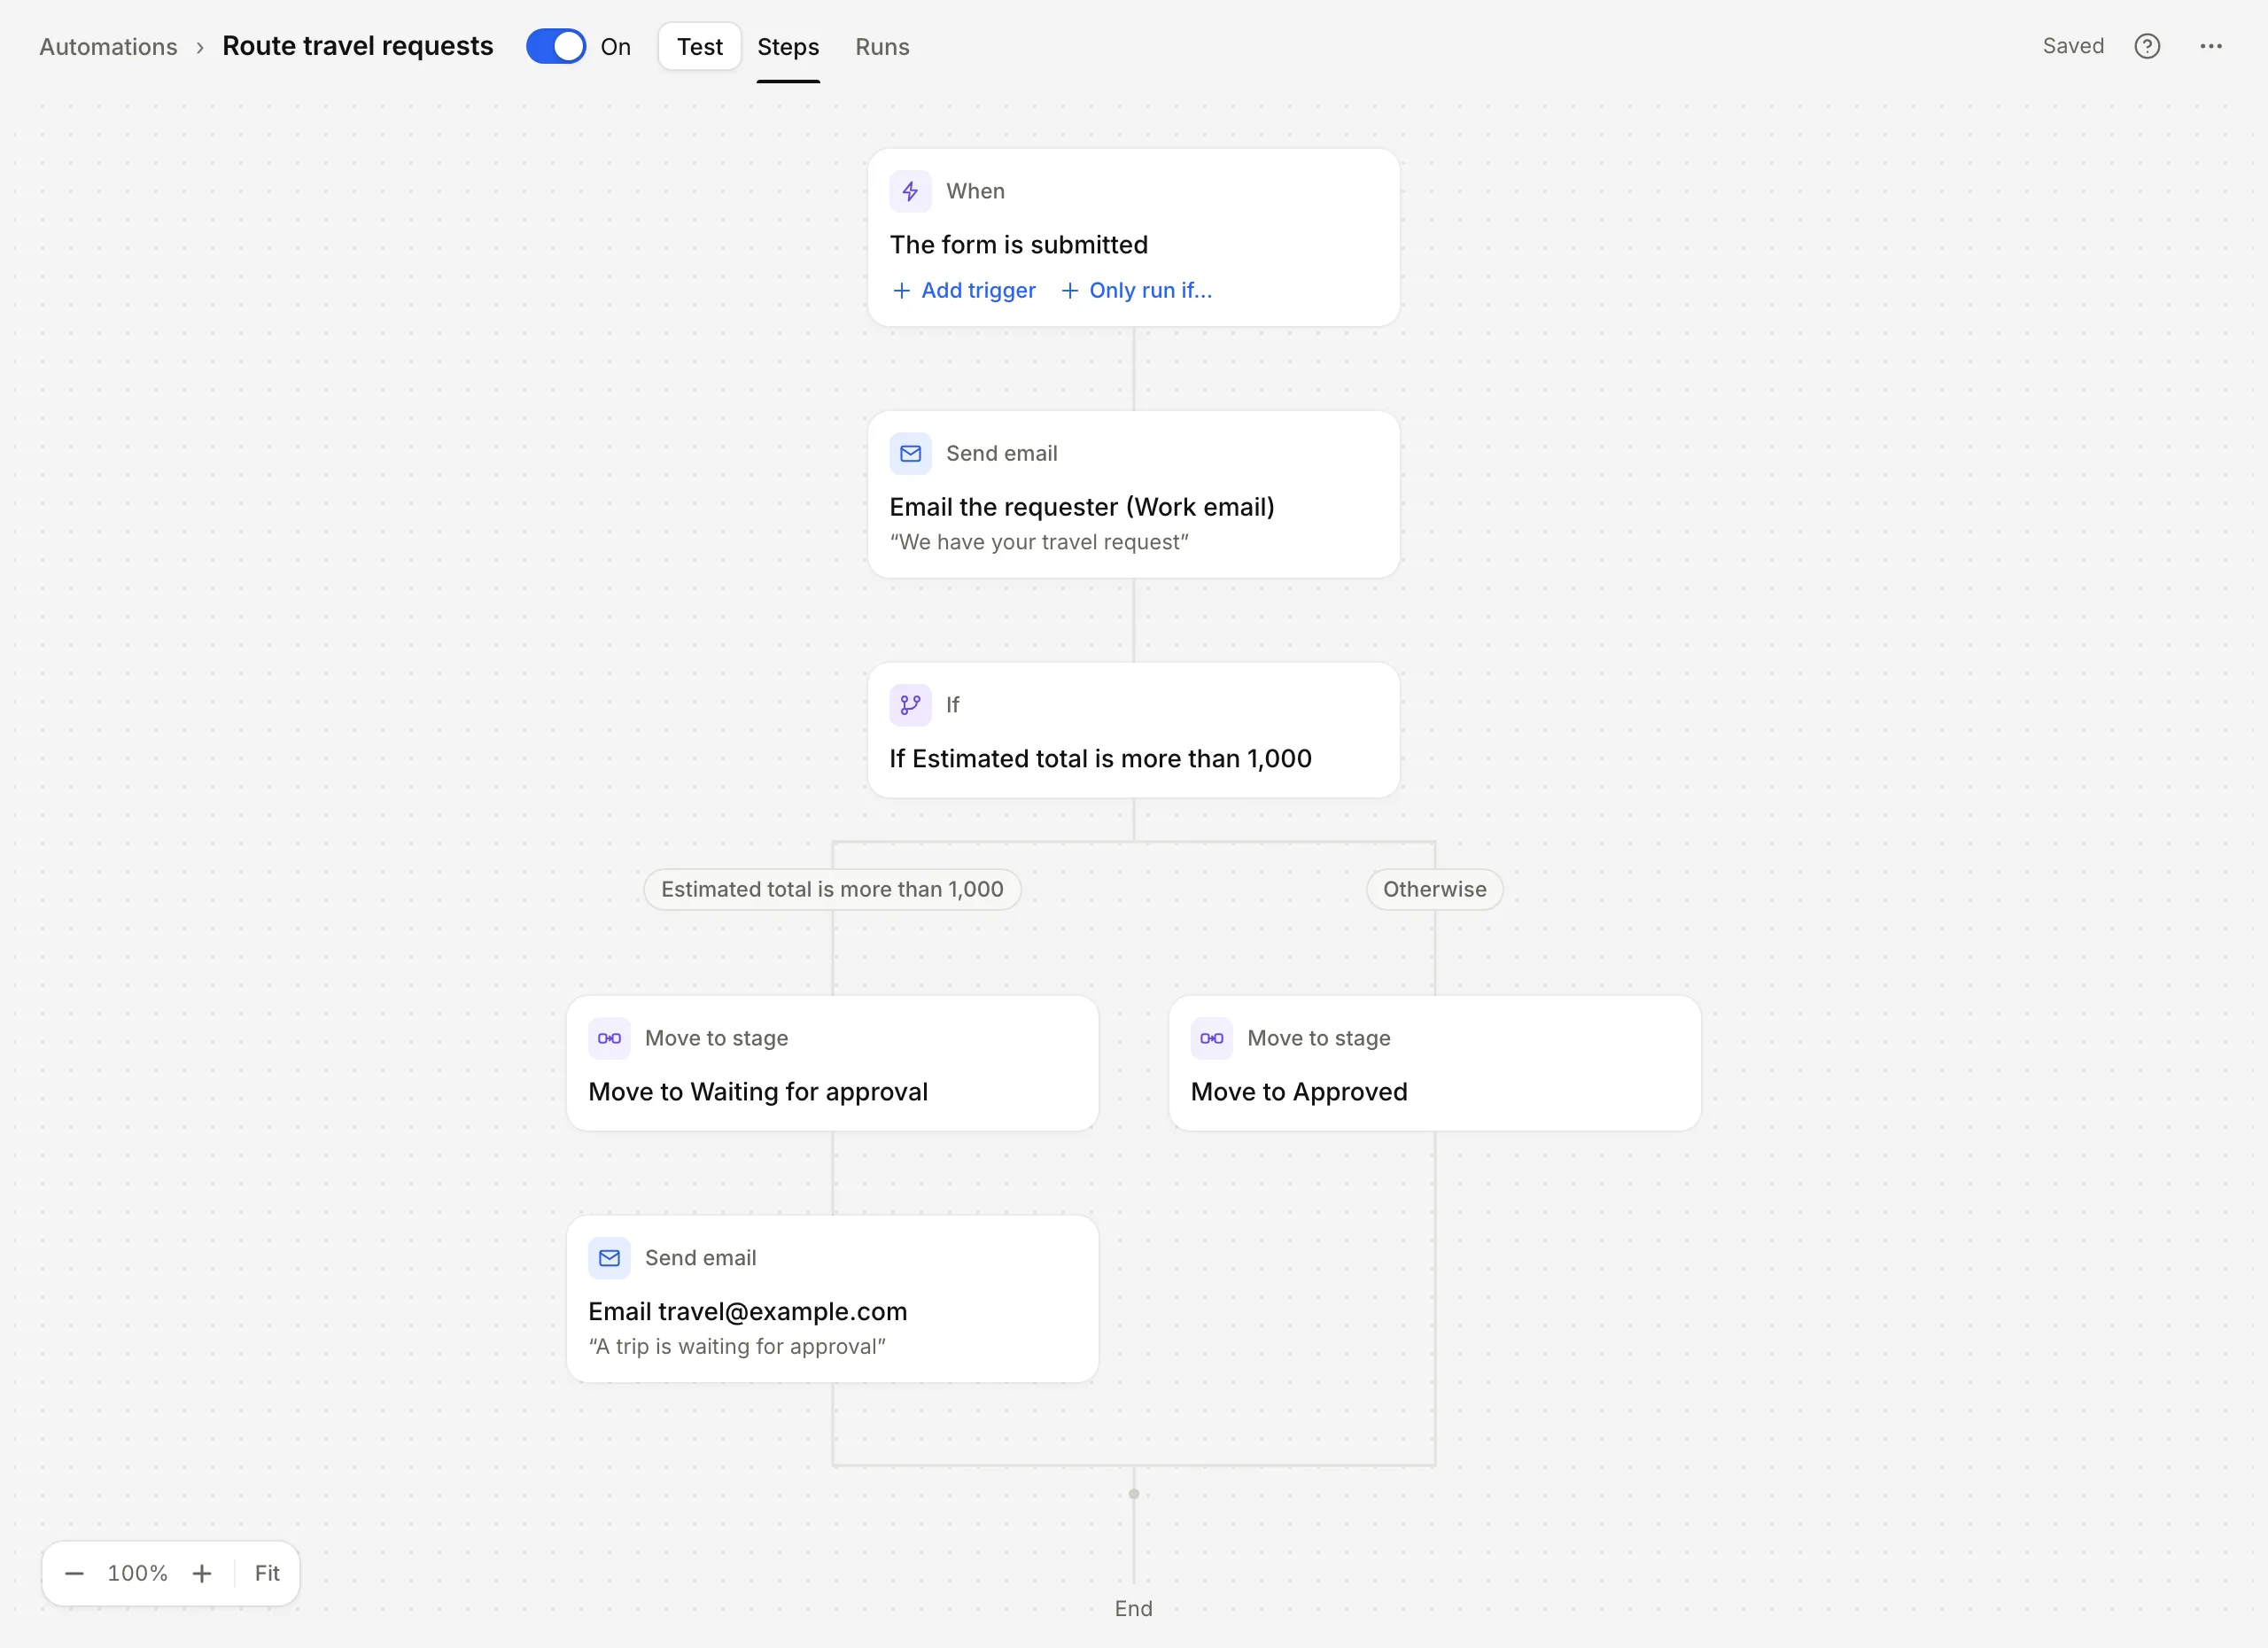
Task: Open 'If Estimated total is more than 1,000' step
Action: click(x=1134, y=730)
